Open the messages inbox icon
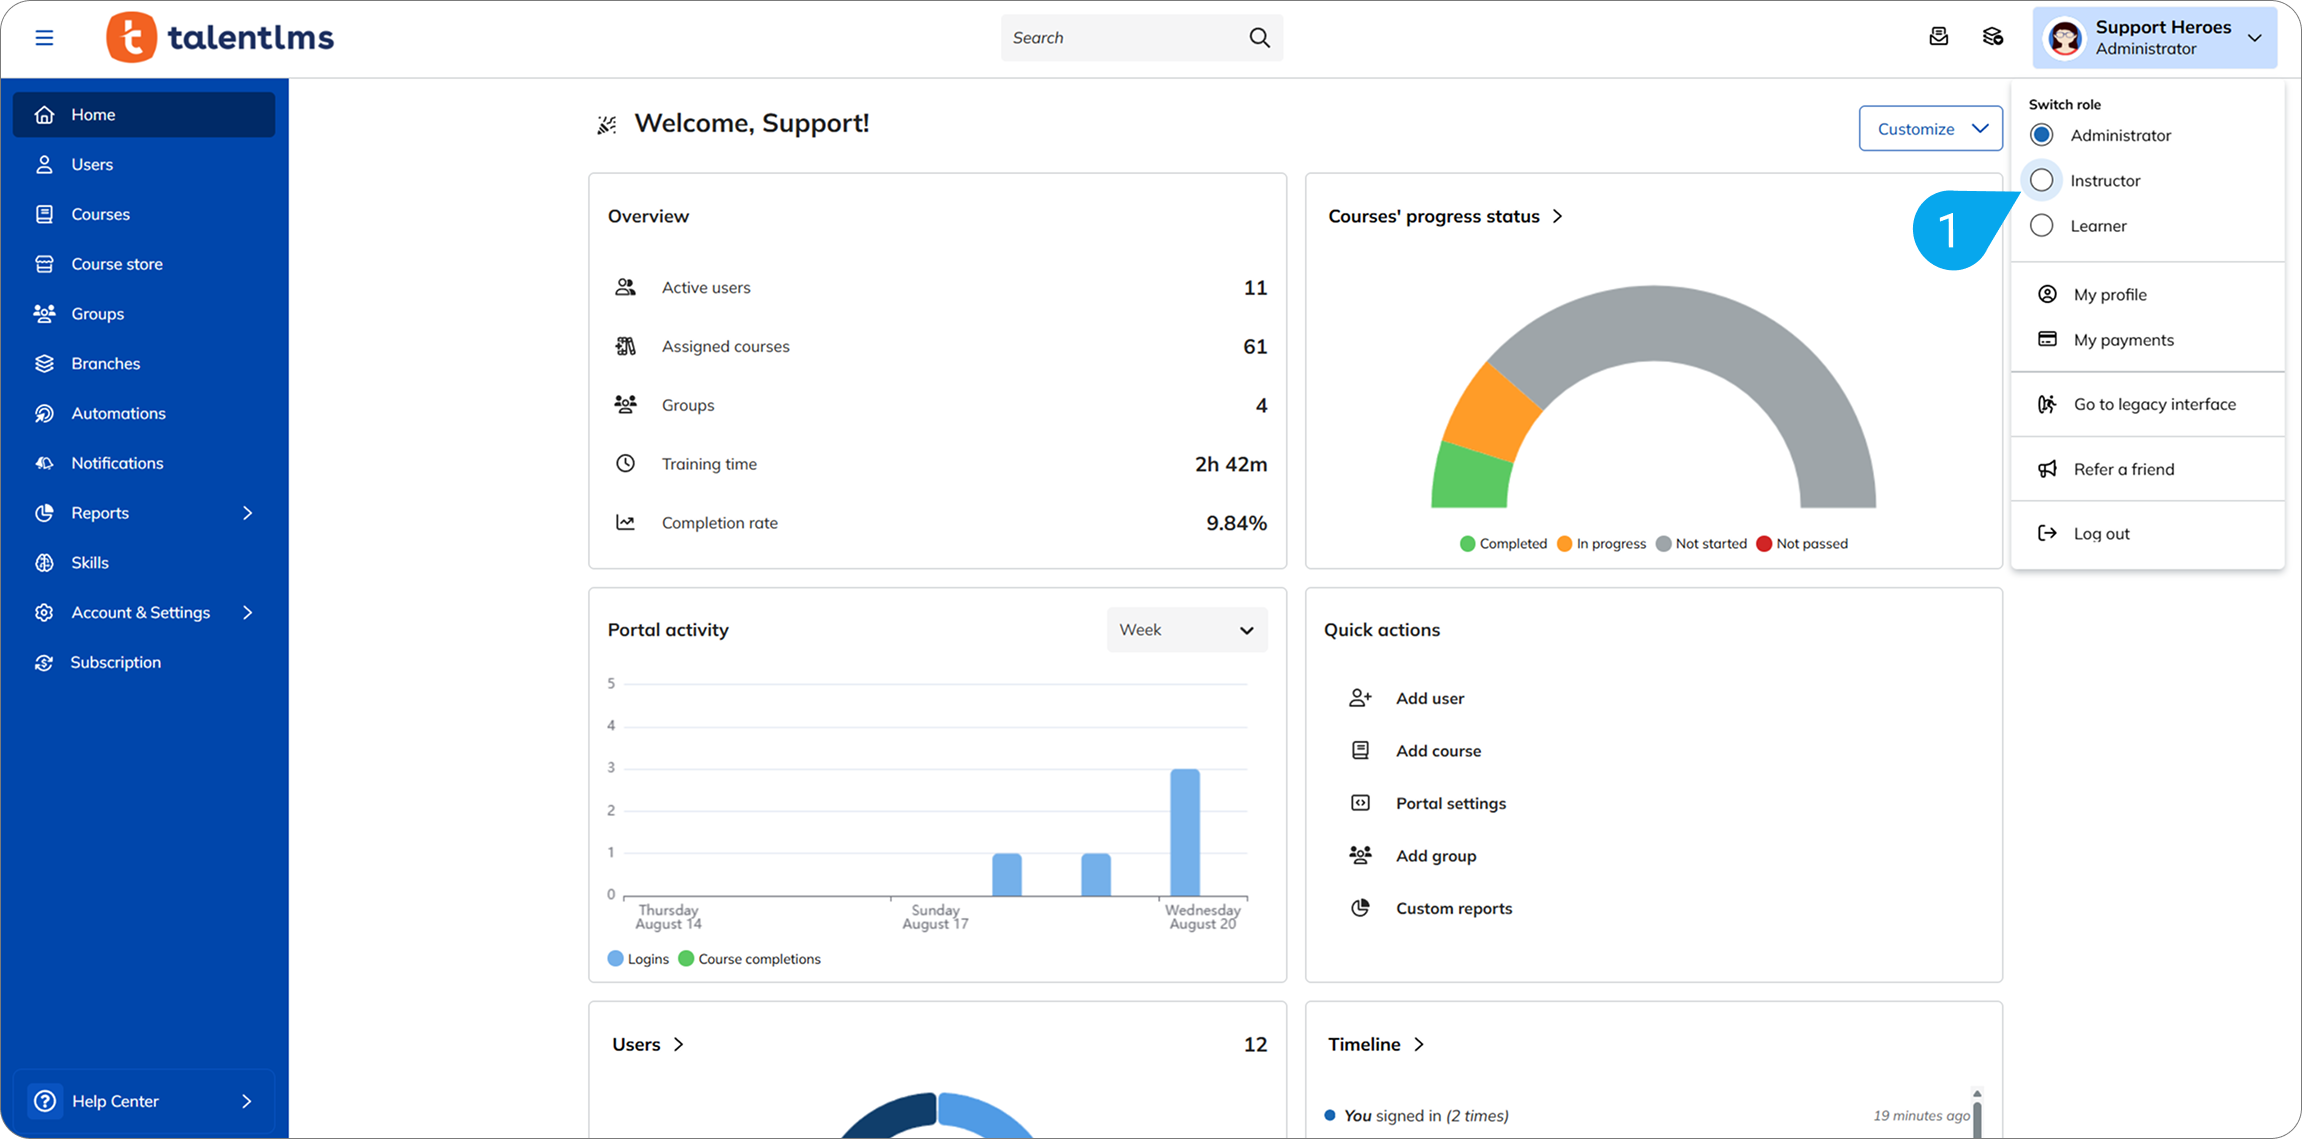 (1938, 37)
